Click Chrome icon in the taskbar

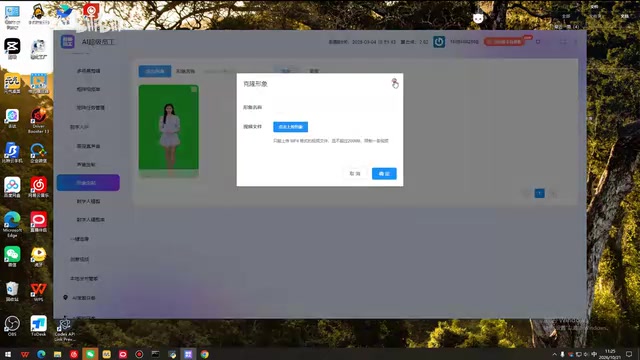204,354
